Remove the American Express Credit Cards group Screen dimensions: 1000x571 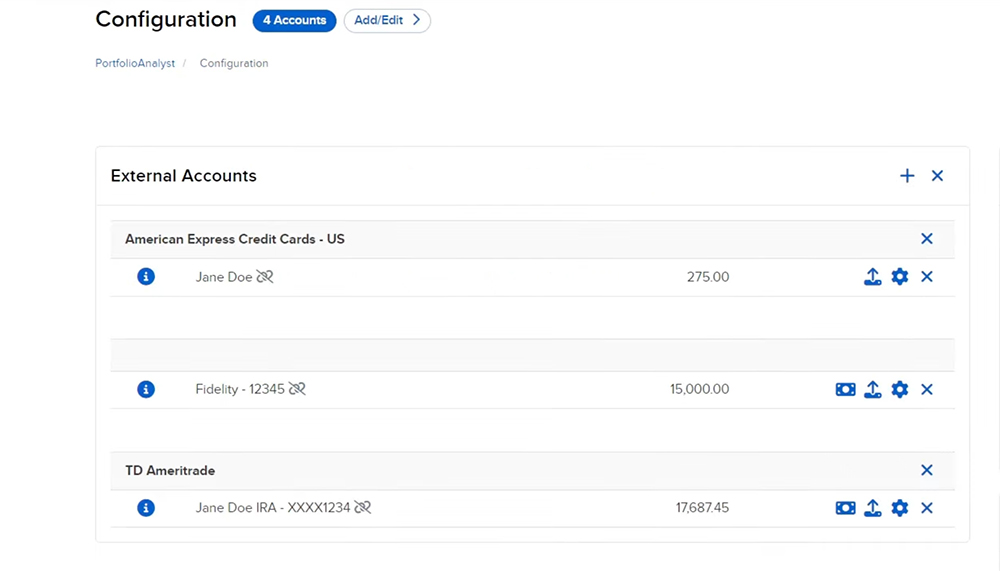tap(927, 239)
